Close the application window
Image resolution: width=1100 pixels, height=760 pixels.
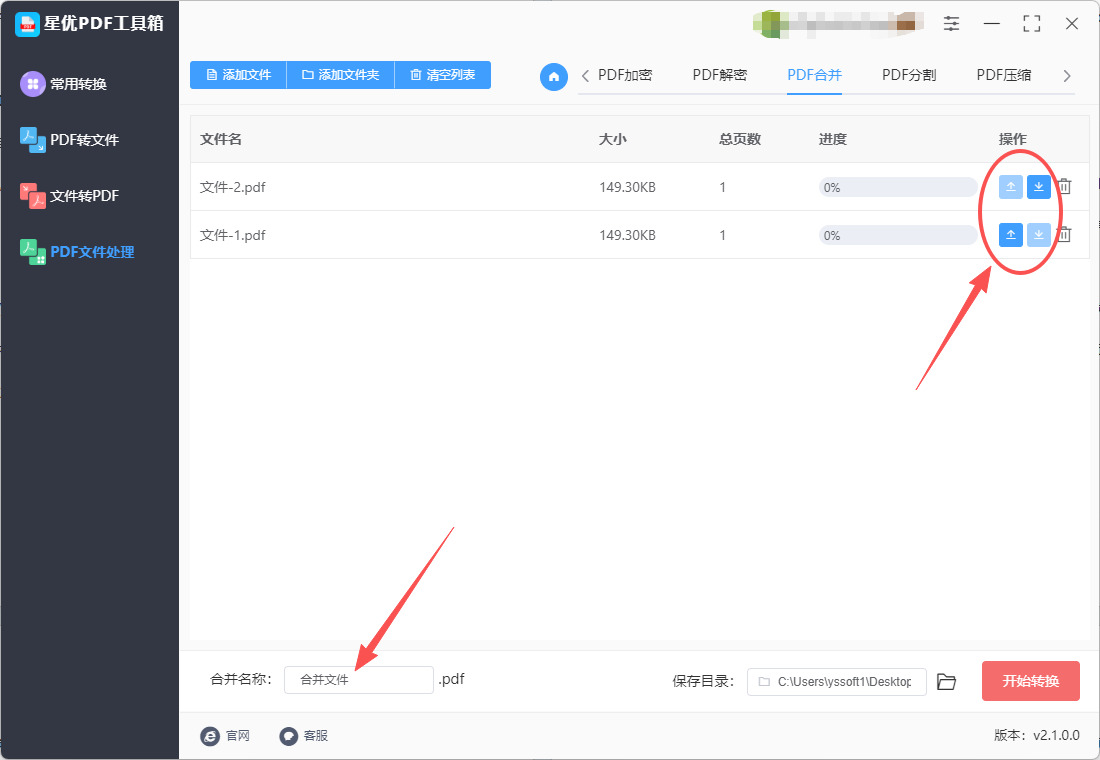pos(1072,23)
